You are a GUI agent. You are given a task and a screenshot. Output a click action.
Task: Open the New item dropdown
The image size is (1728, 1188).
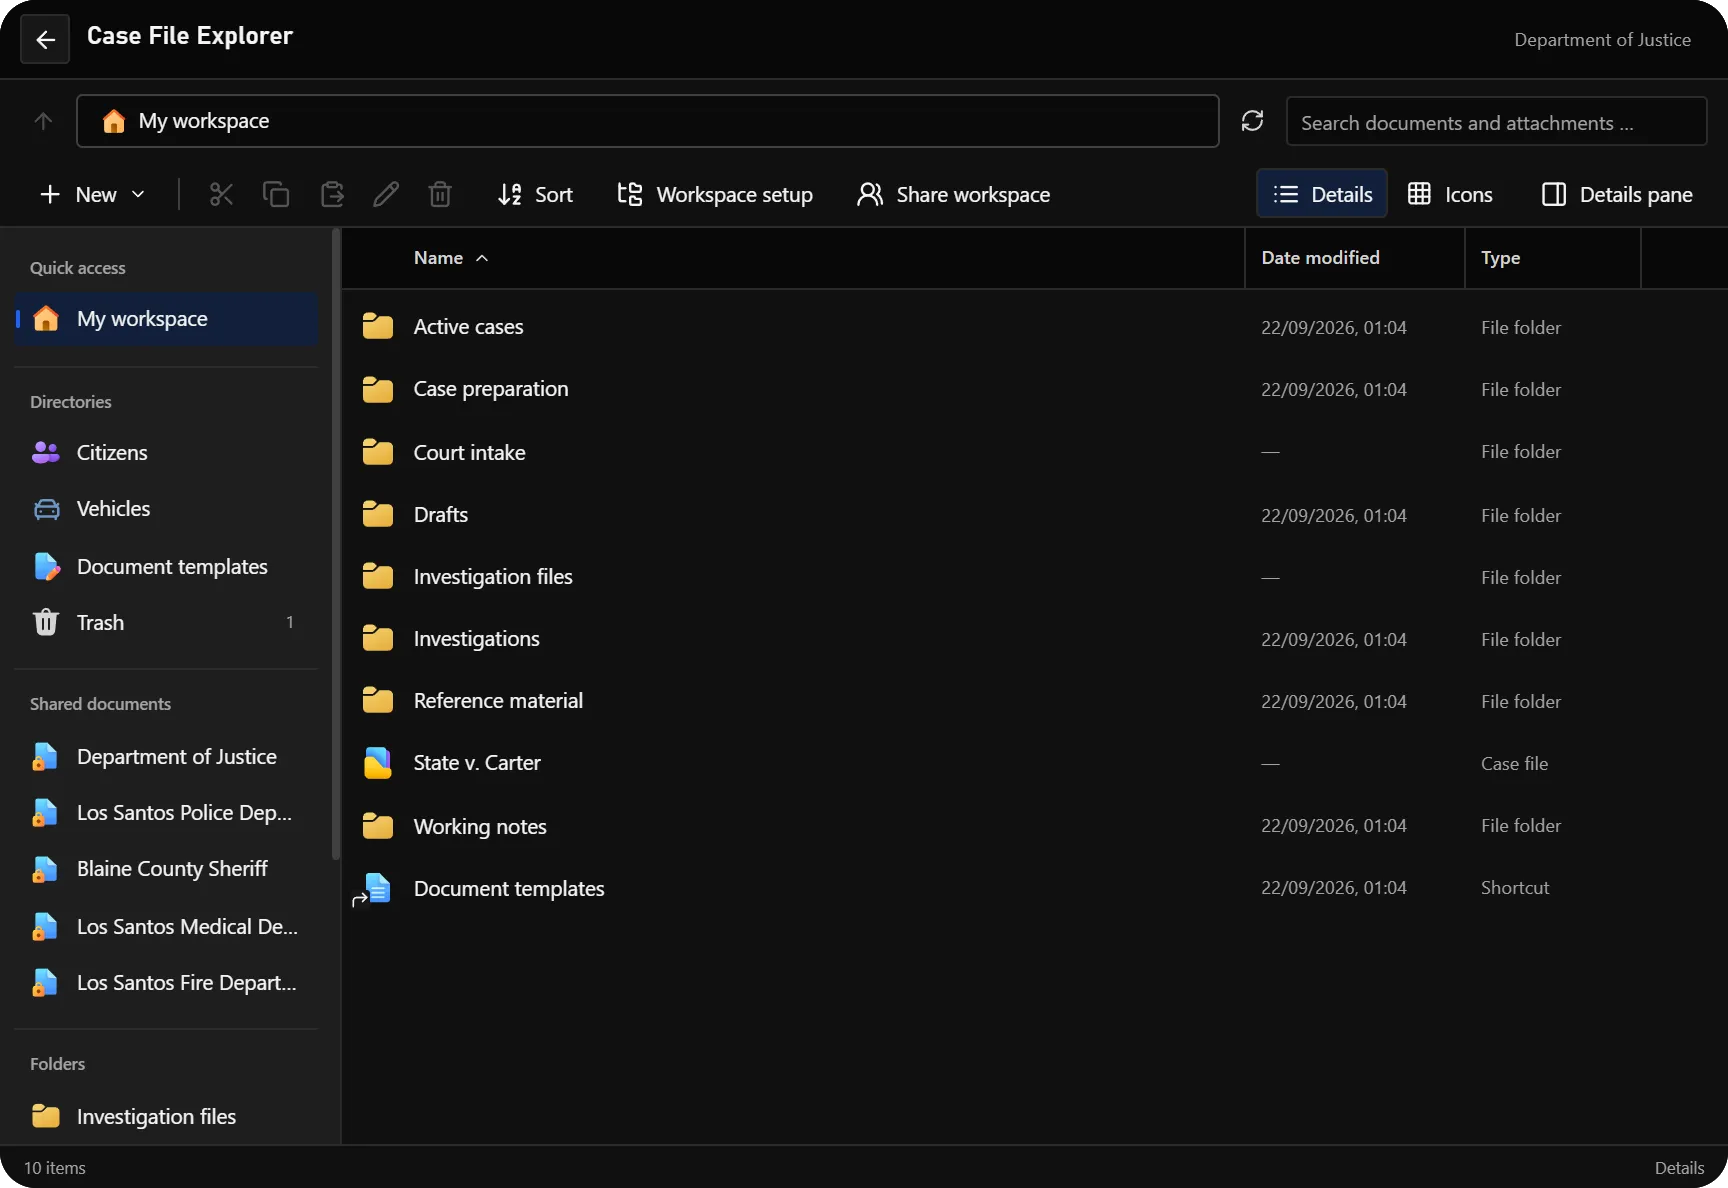click(92, 194)
